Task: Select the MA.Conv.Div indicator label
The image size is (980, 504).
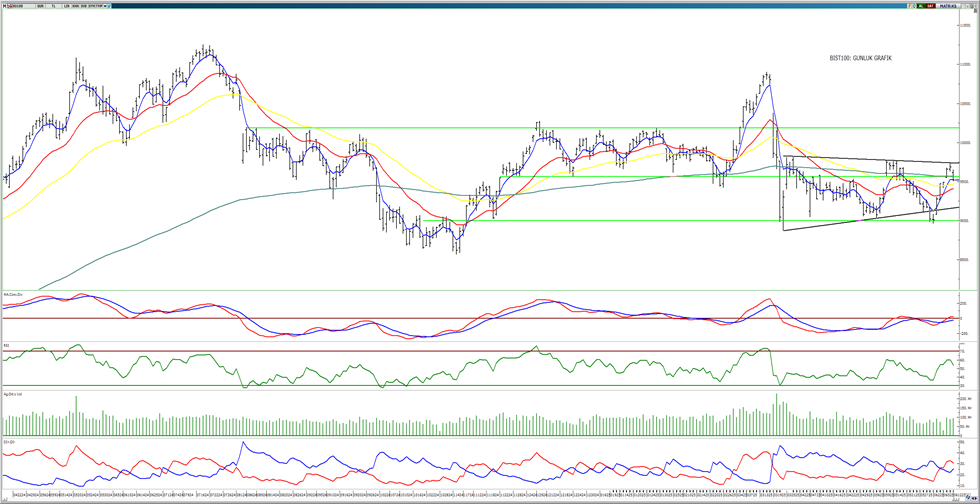Action: coord(13,294)
